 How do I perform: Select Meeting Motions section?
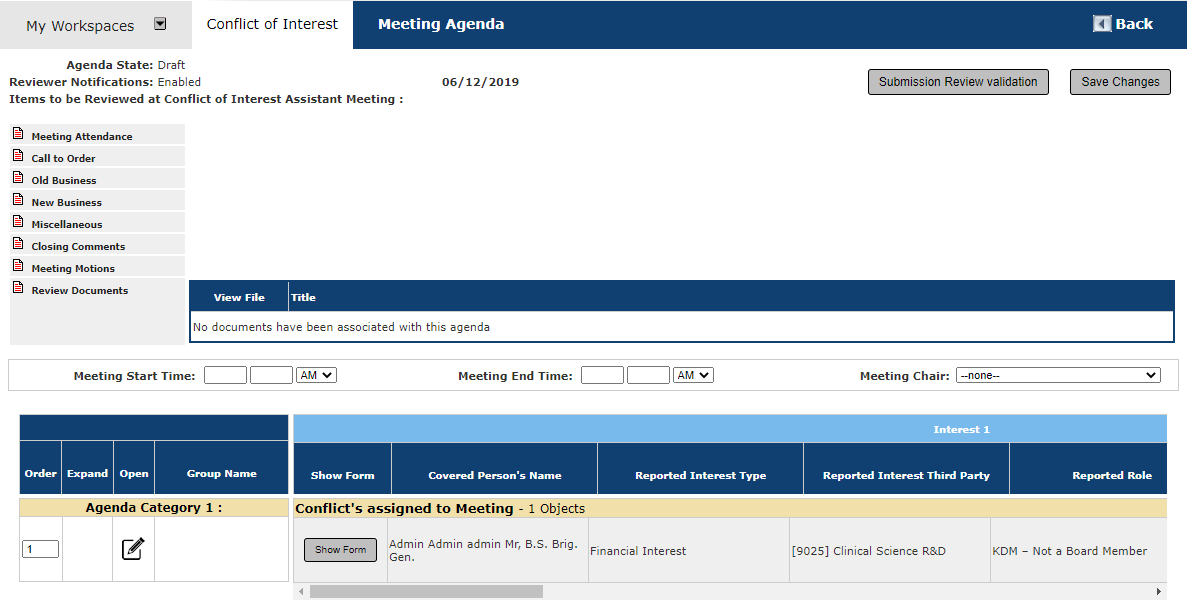(73, 268)
